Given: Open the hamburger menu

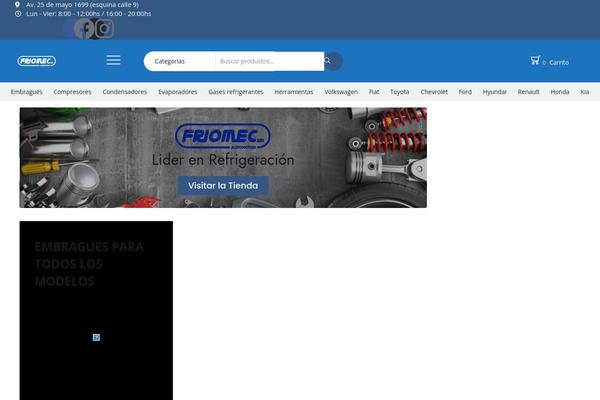Looking at the screenshot, I should [x=114, y=60].
